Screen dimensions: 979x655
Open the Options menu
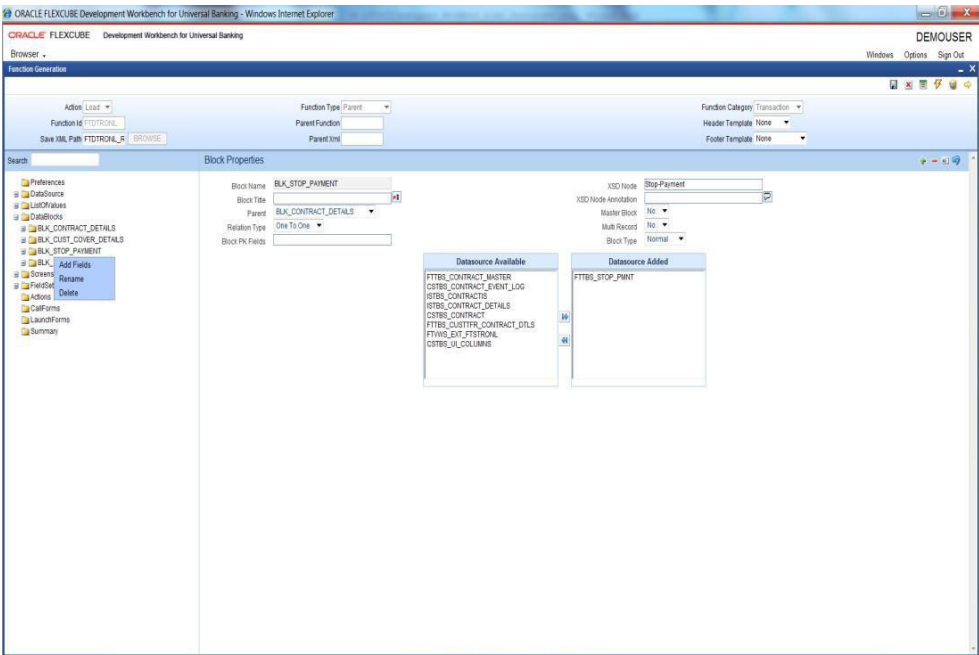915,55
